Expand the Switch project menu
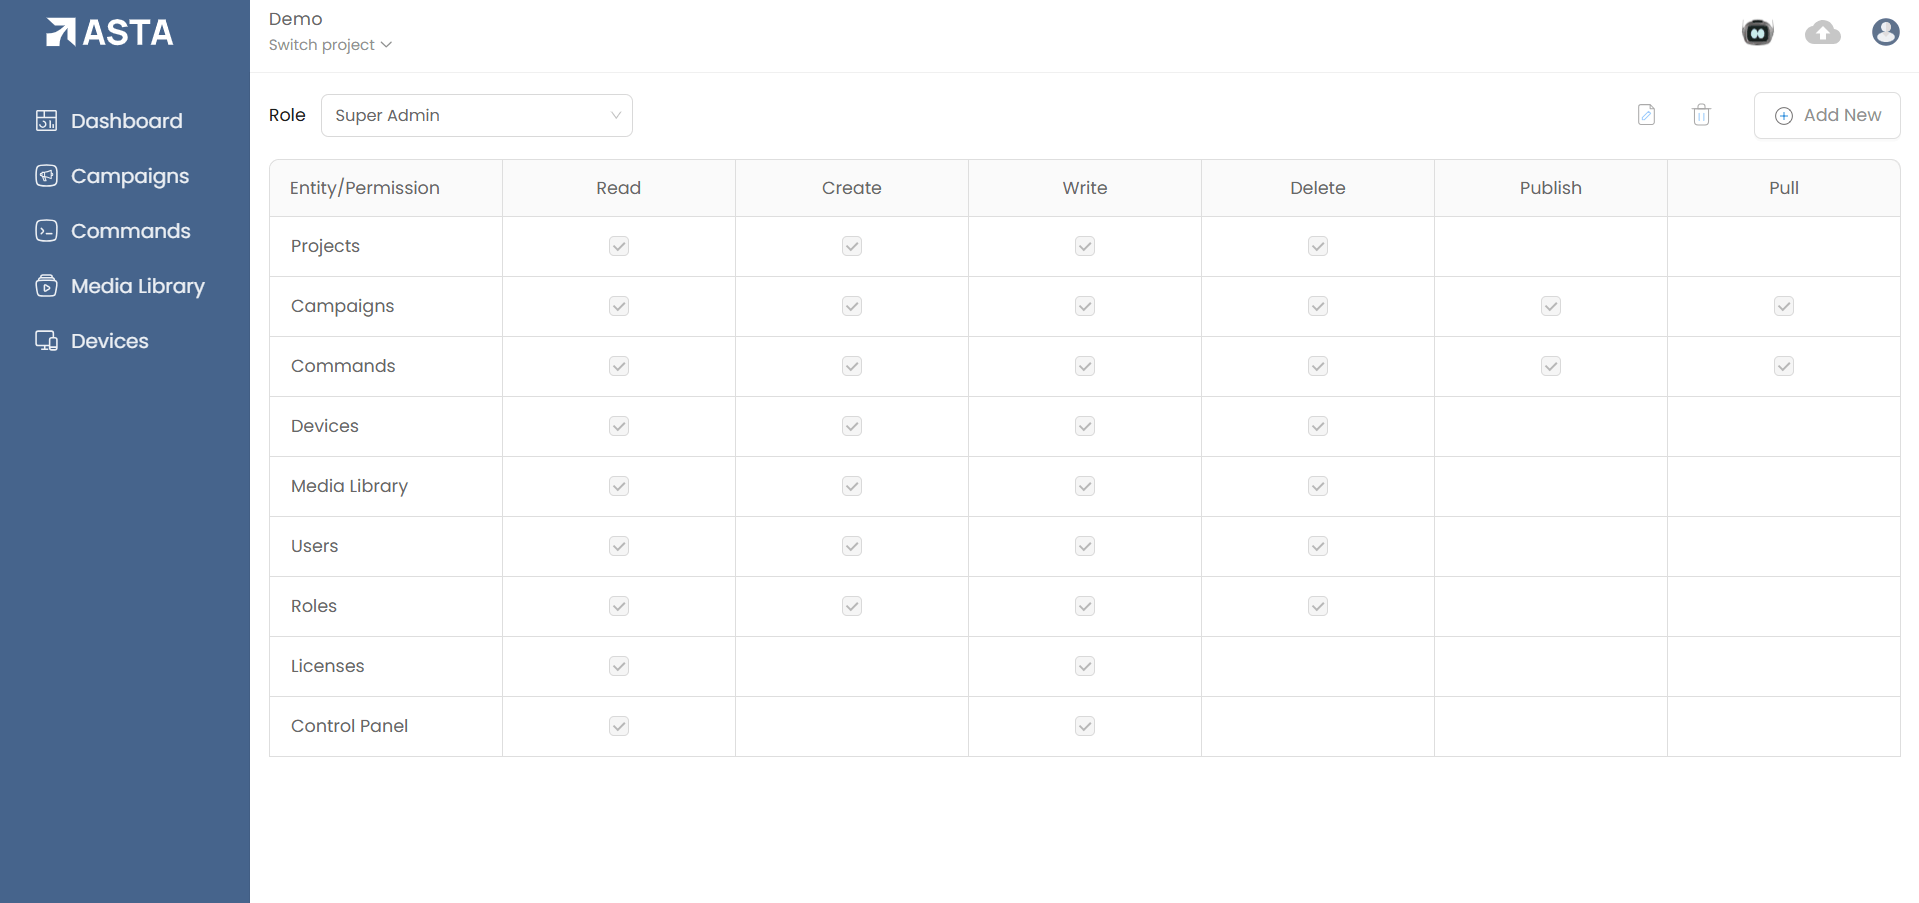This screenshot has width=1919, height=903. pos(330,45)
